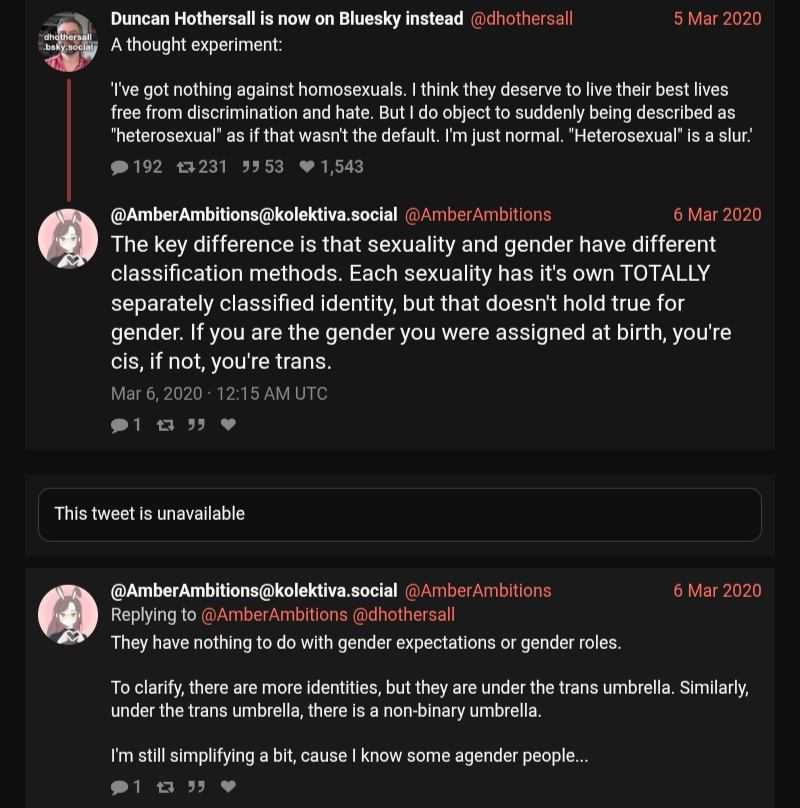800x808 pixels.
Task: Retweet the tweet dated Mar 6, 2020 12:15 AM
Action: (x=165, y=425)
